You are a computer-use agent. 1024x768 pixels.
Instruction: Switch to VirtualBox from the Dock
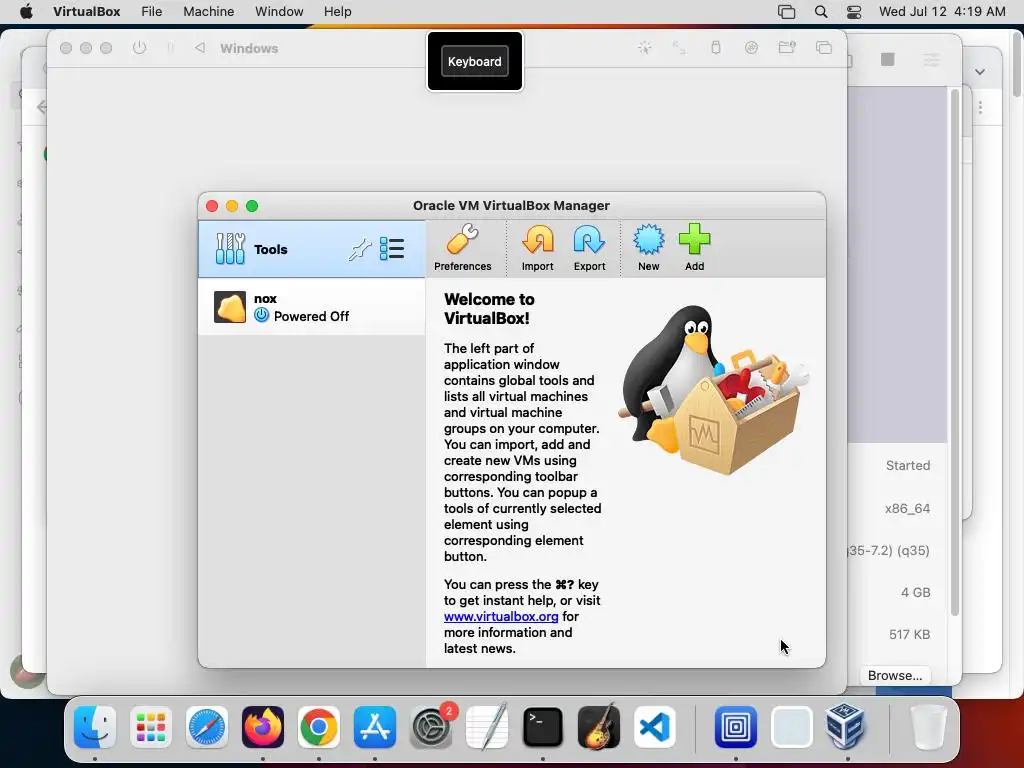(x=844, y=726)
